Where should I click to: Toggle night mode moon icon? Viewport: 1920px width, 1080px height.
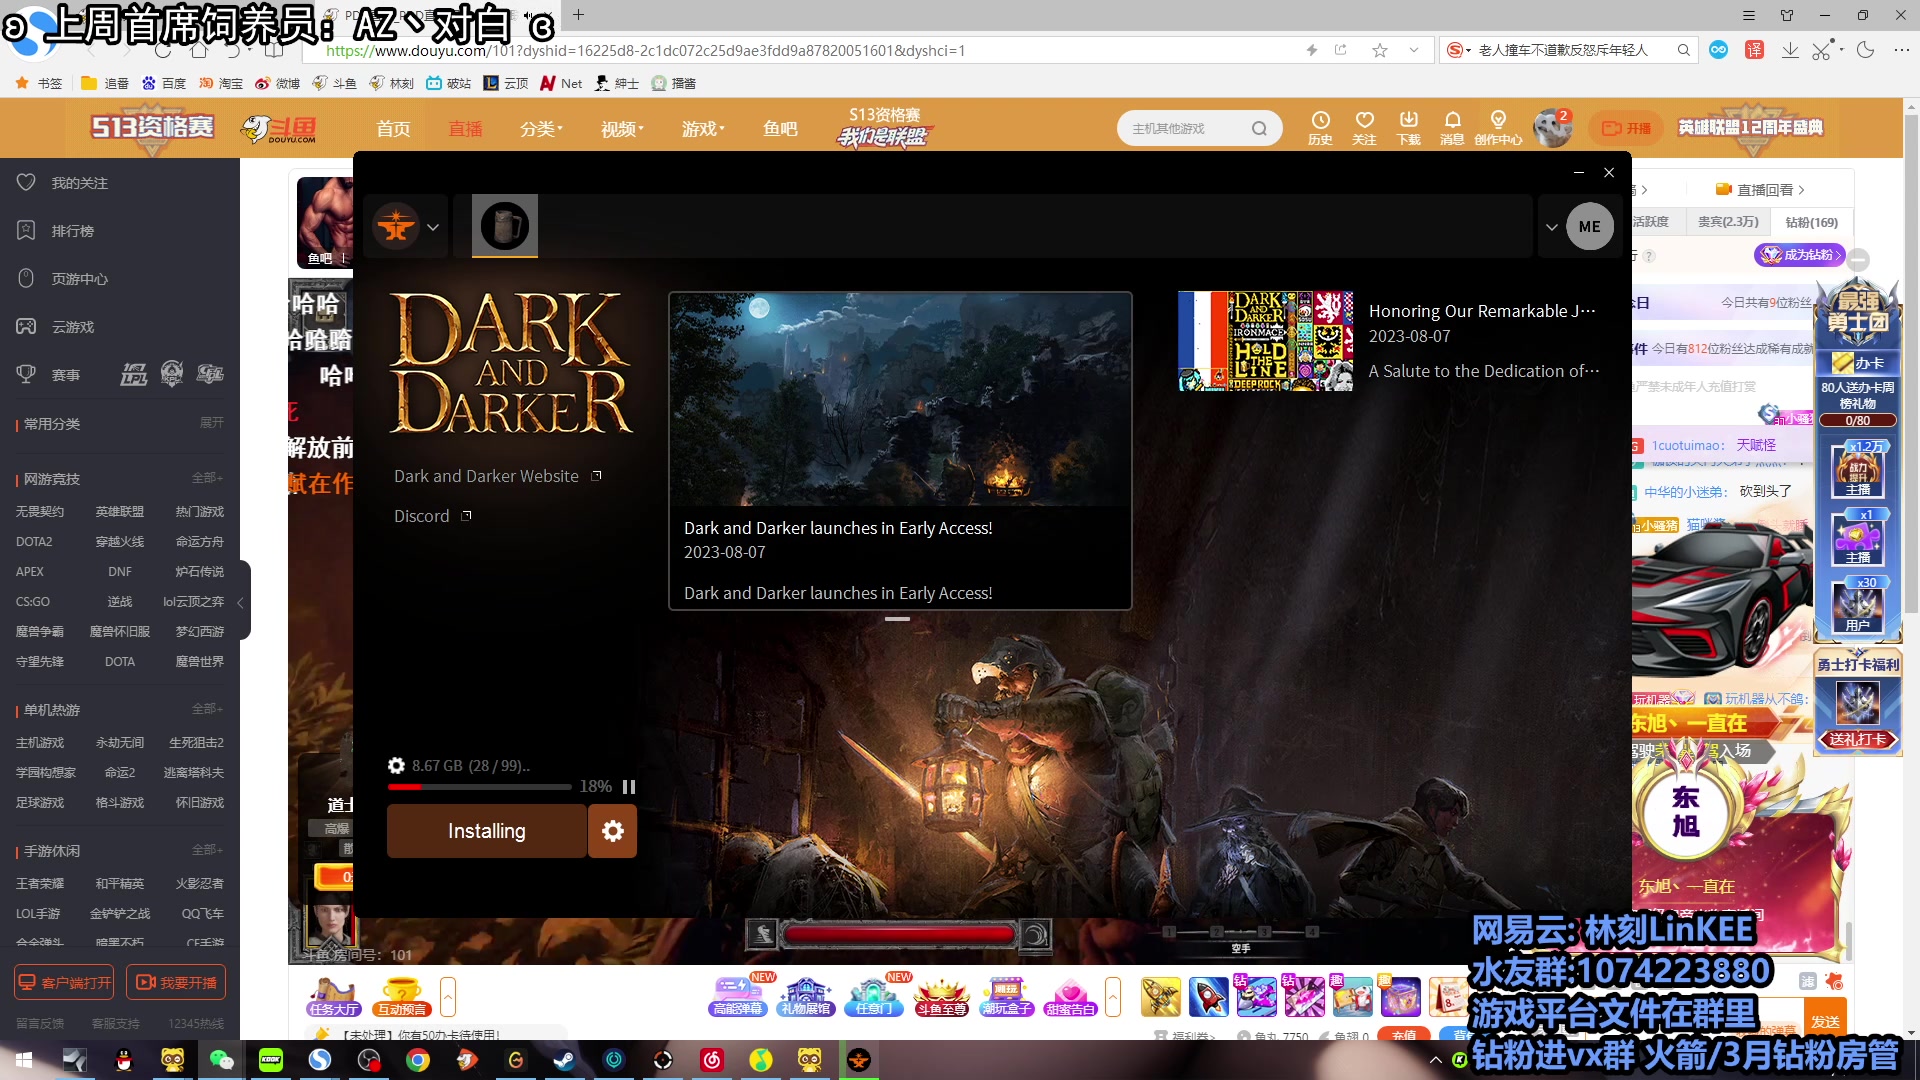pos(1865,50)
